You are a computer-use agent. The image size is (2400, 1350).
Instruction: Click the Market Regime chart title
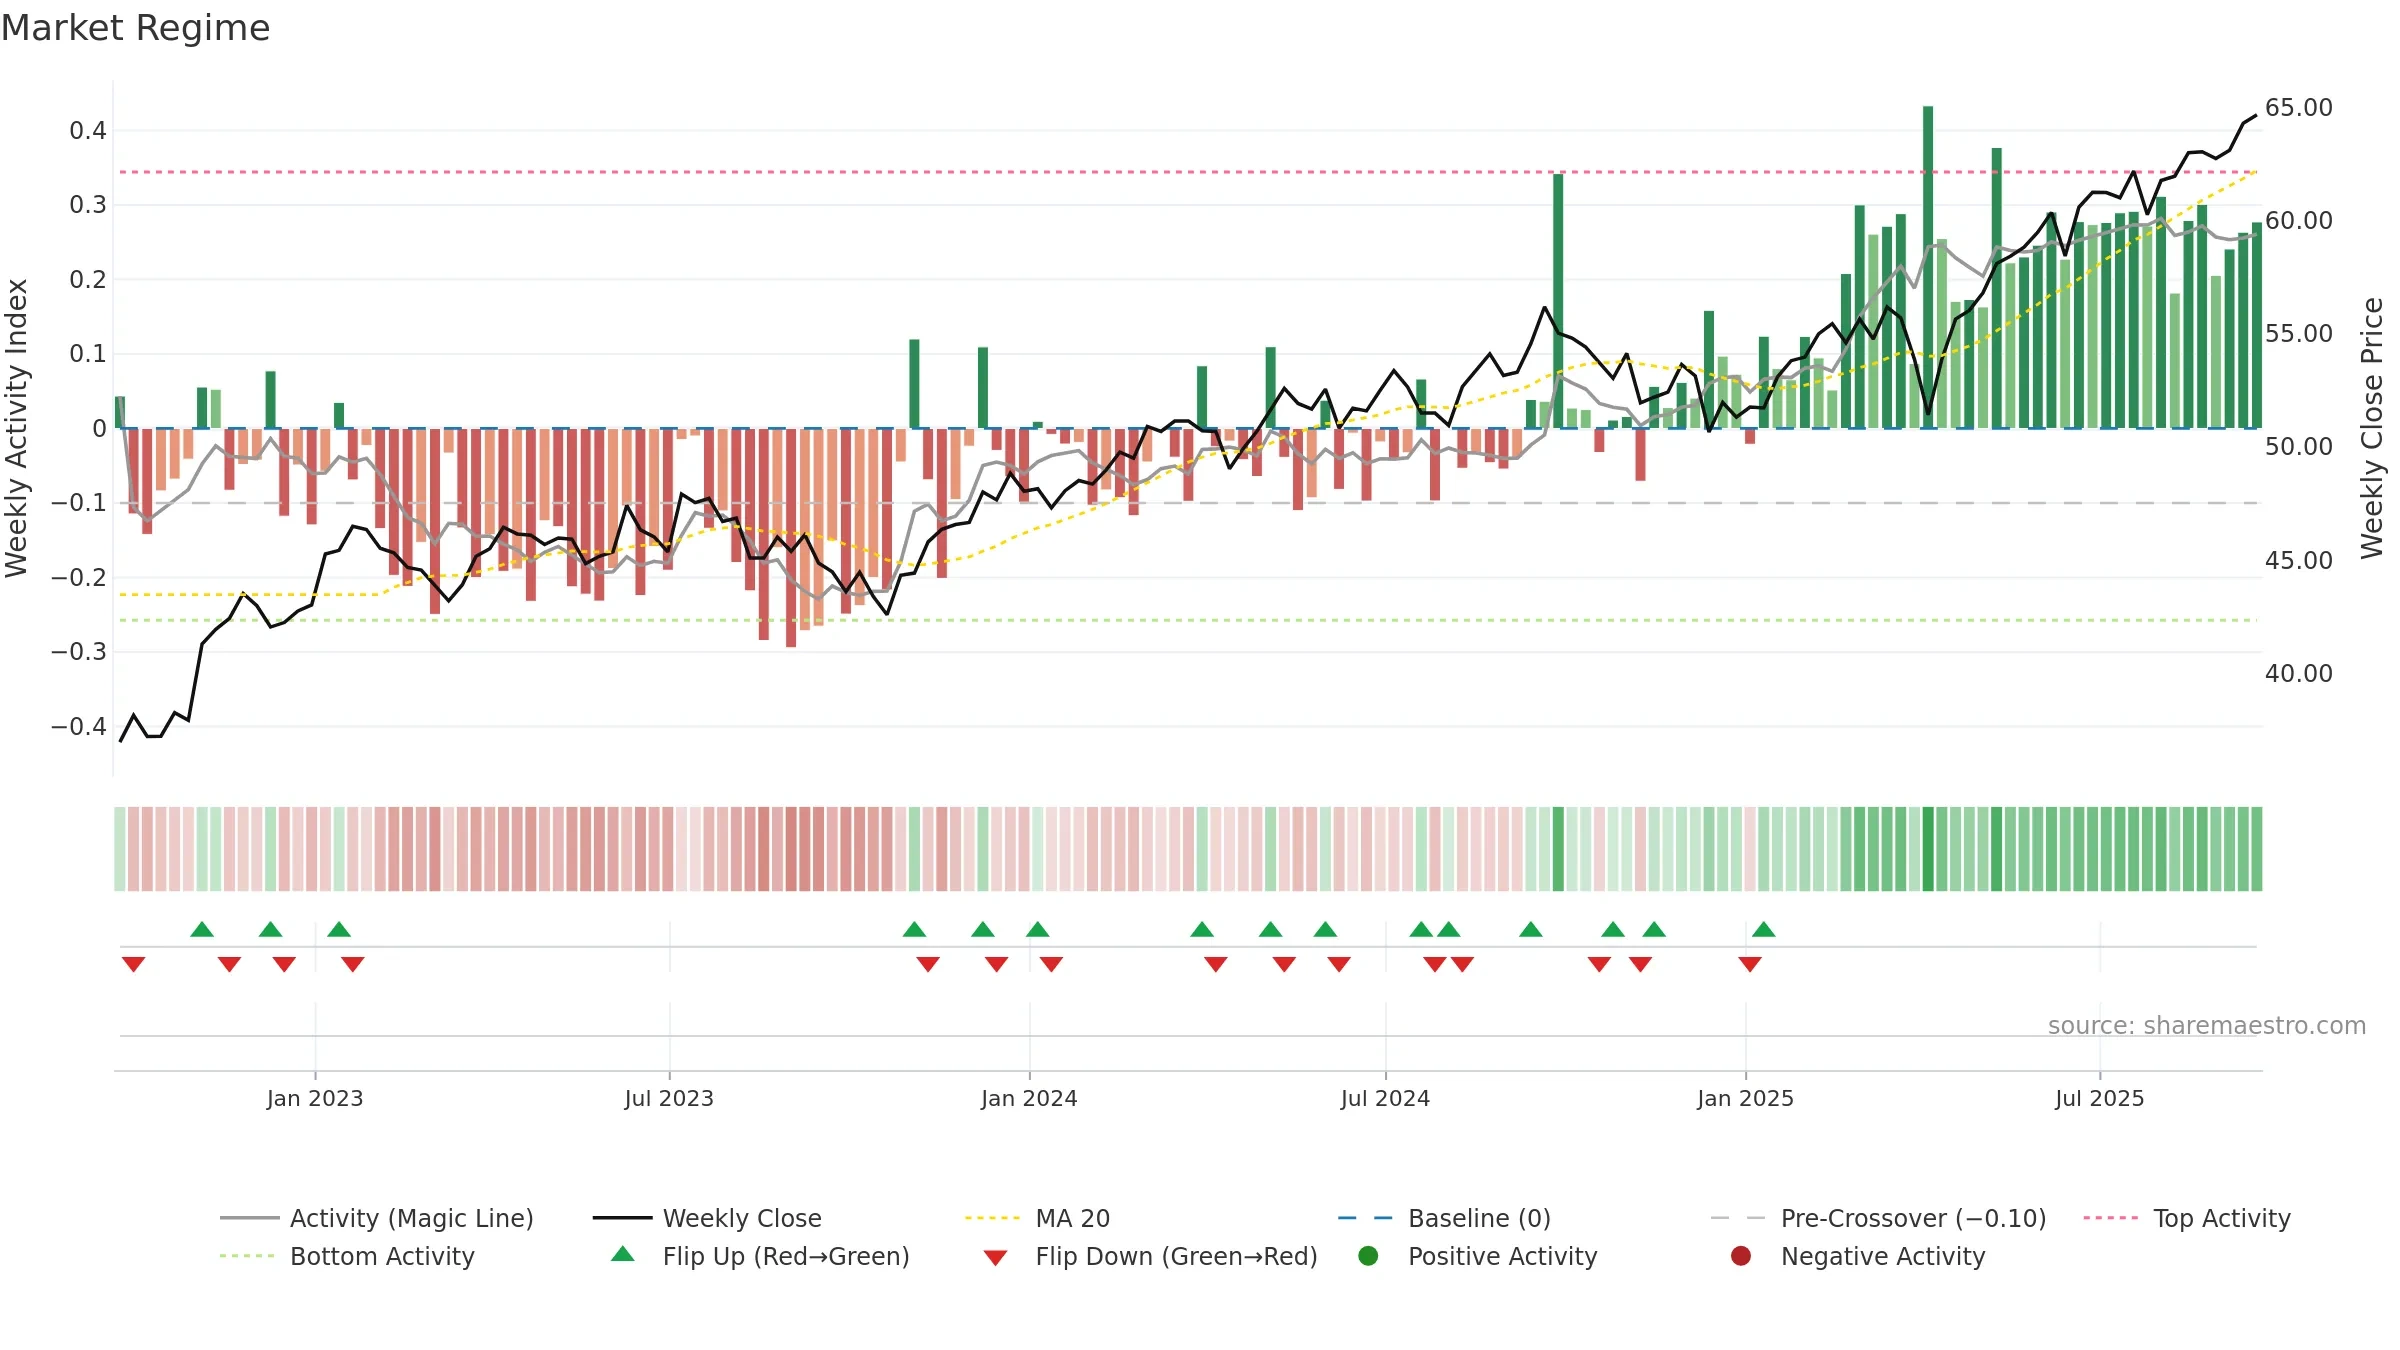pyautogui.click(x=135, y=28)
